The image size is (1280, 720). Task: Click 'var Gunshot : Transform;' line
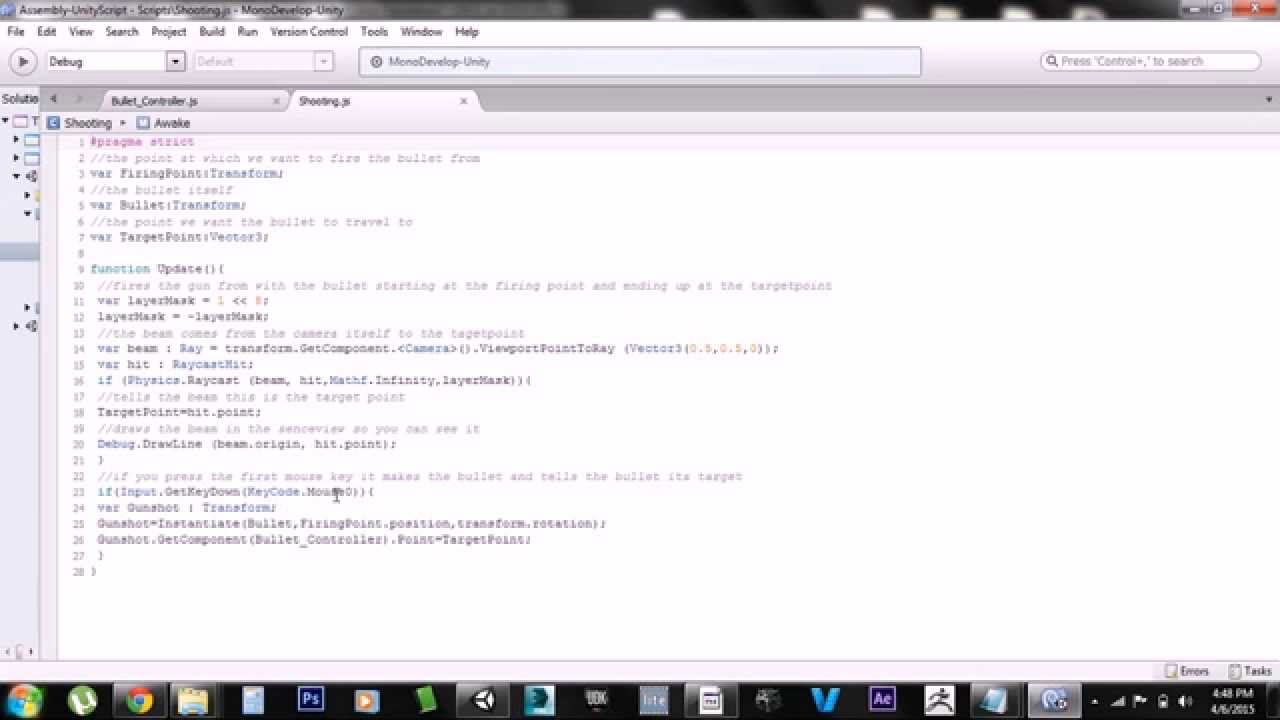[x=186, y=508]
